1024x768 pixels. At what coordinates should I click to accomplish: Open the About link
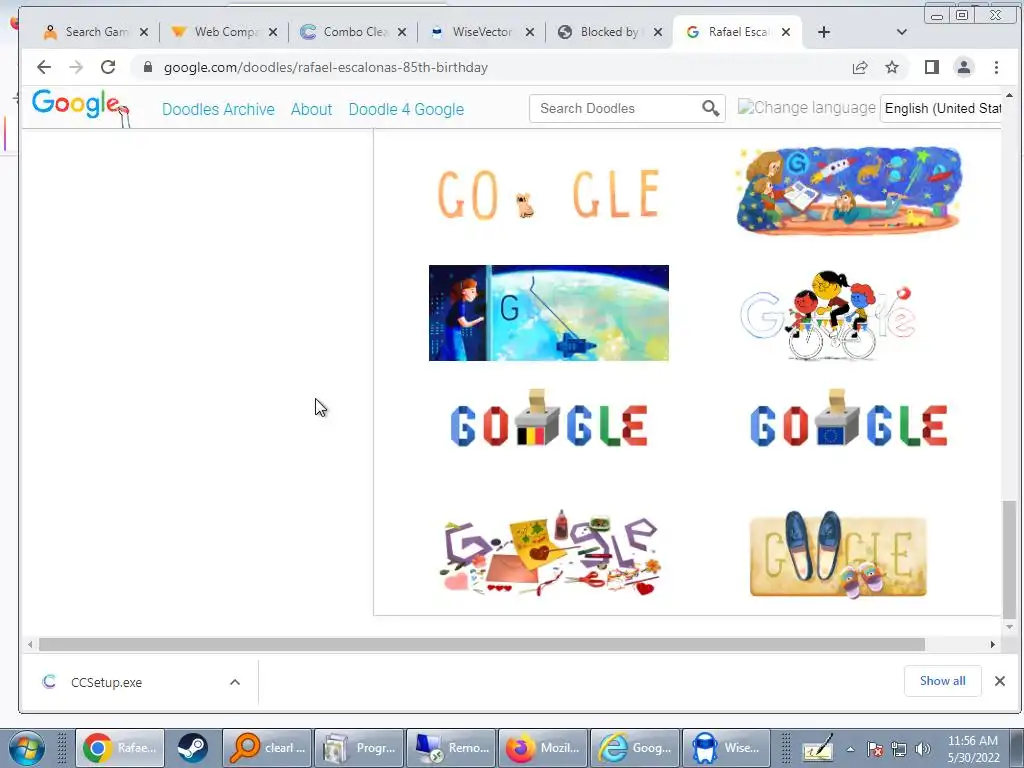(312, 109)
